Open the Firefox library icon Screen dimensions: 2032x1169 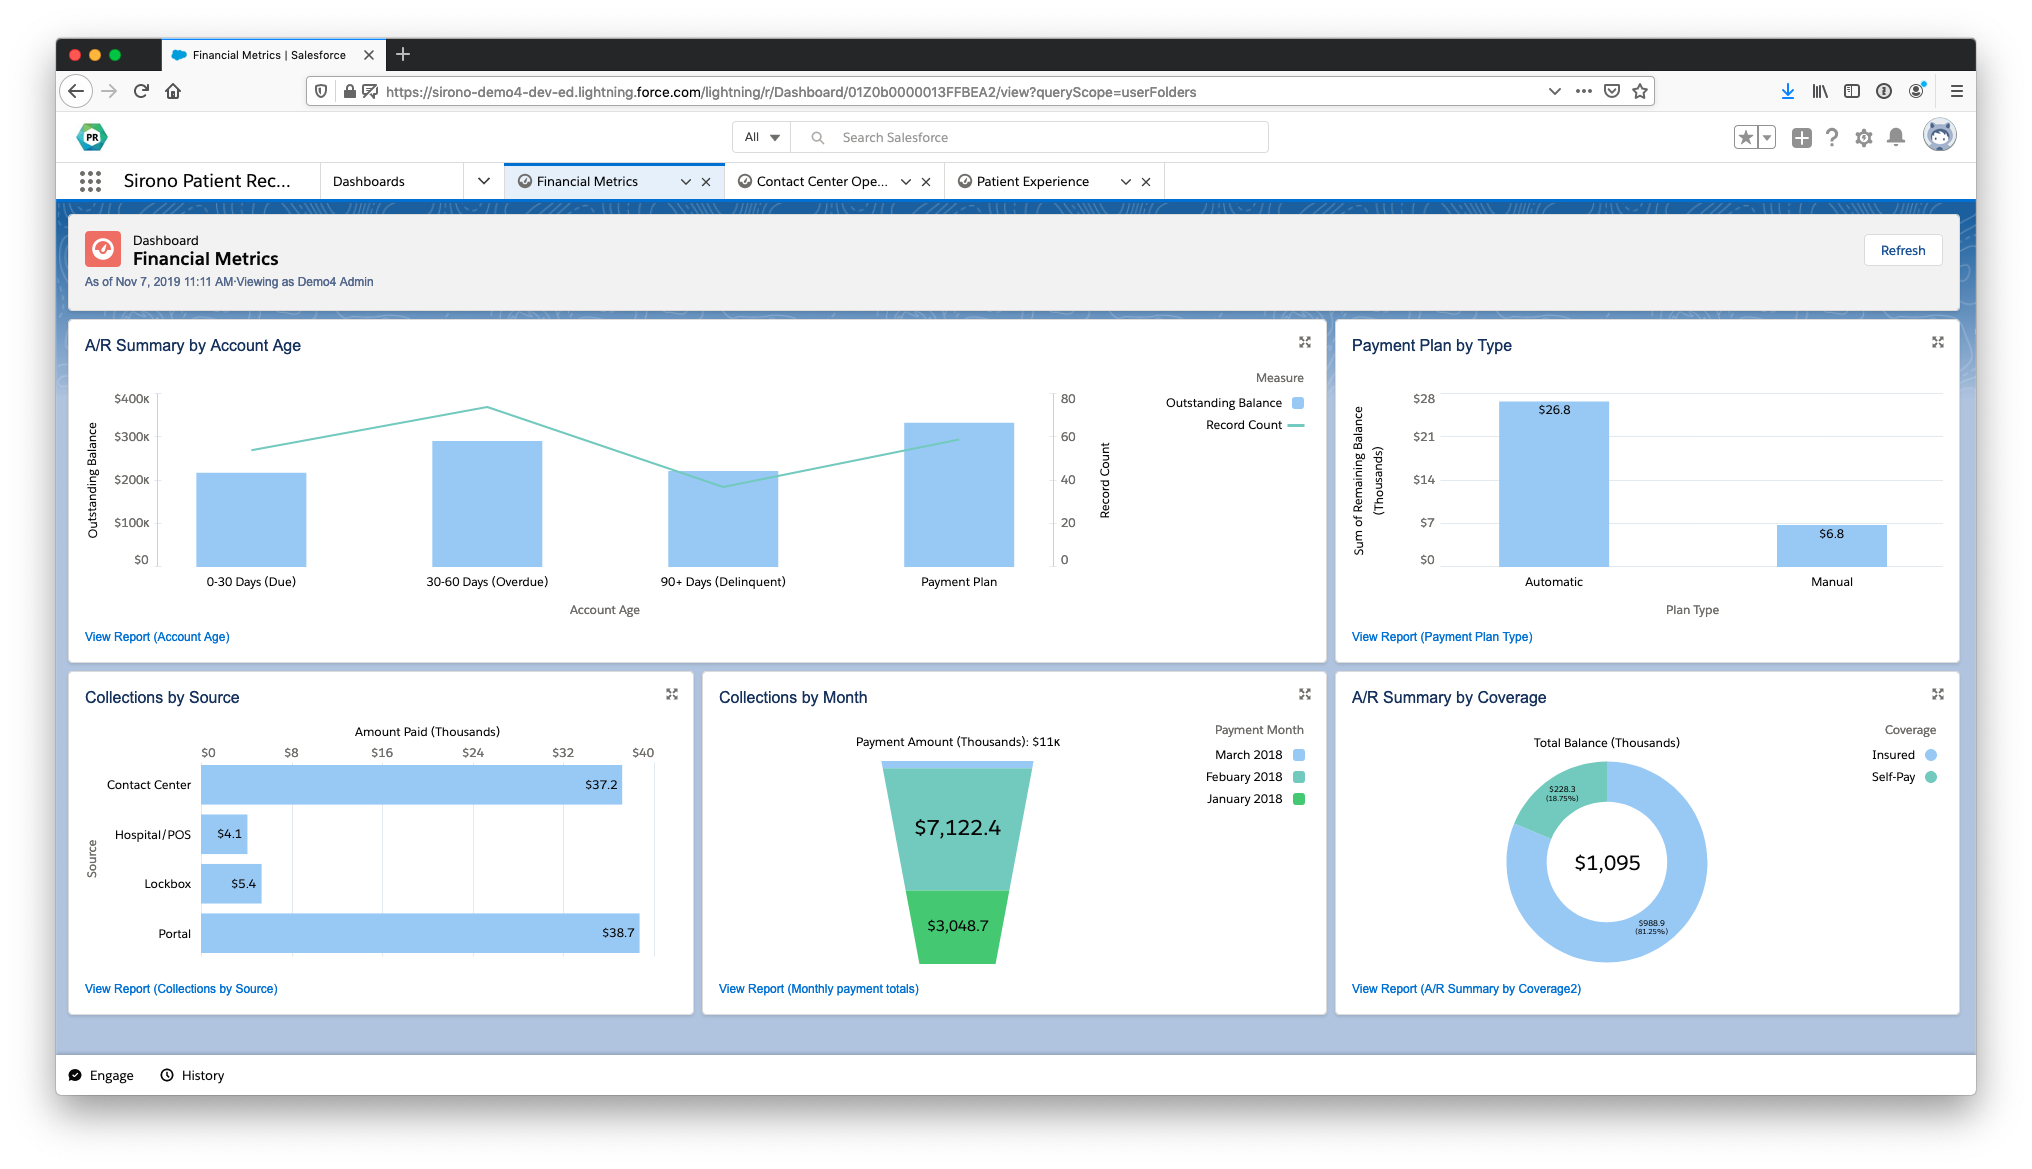point(1820,91)
